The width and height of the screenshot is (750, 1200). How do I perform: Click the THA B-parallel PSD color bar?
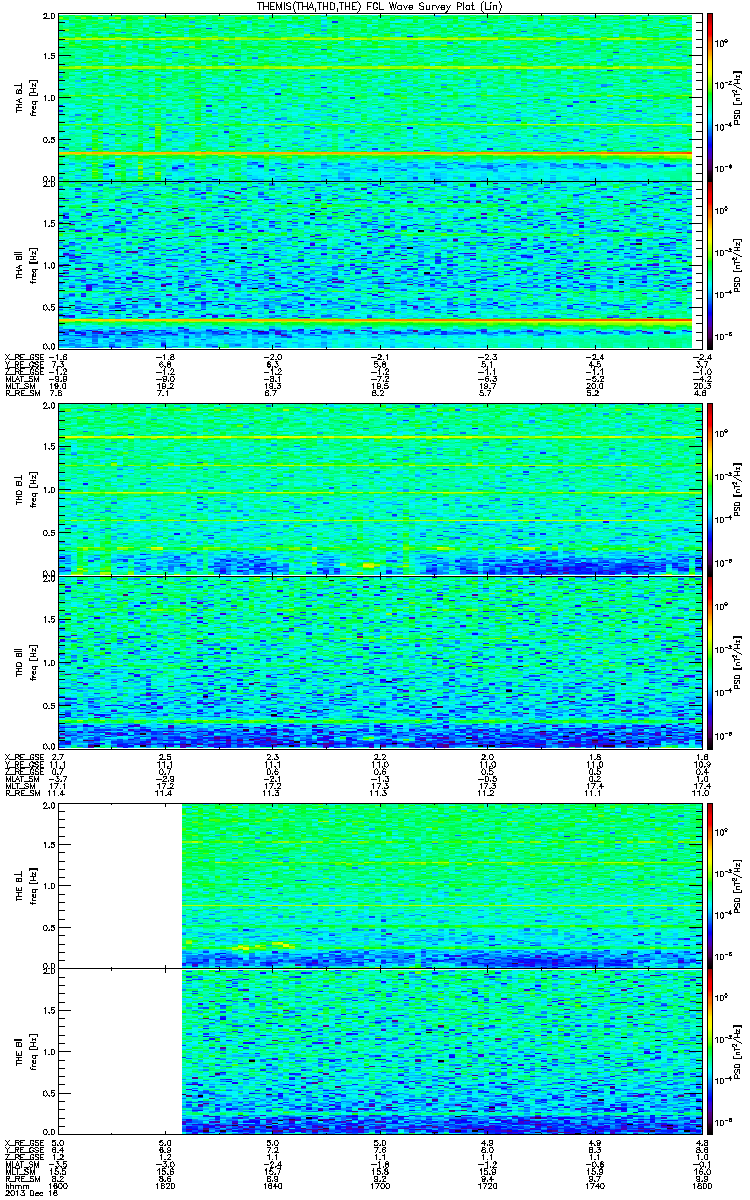(710, 264)
